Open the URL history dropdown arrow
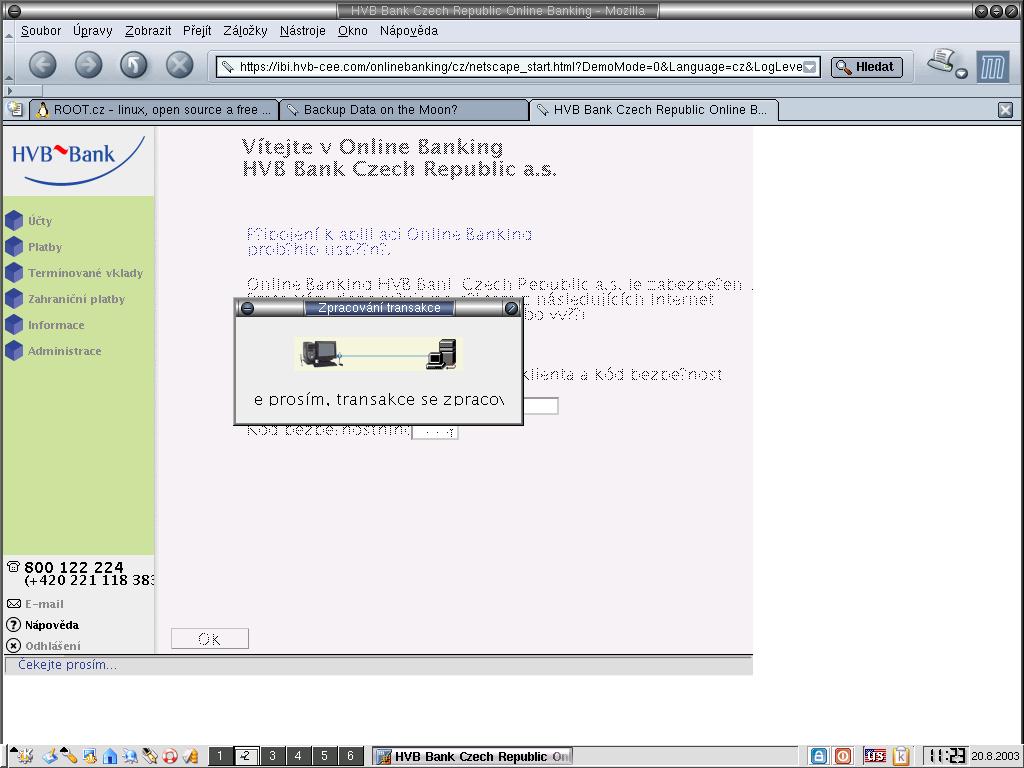Screen dimensions: 1024x768 pos(810,67)
